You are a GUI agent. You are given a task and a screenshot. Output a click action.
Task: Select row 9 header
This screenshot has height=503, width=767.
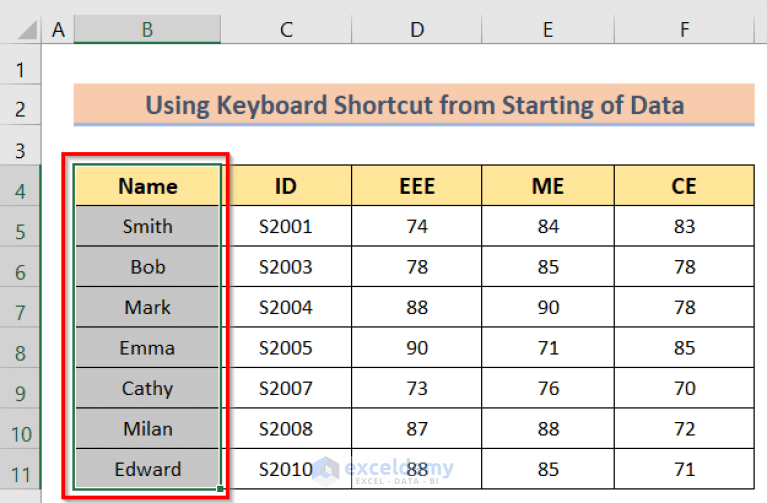[x=20, y=389]
